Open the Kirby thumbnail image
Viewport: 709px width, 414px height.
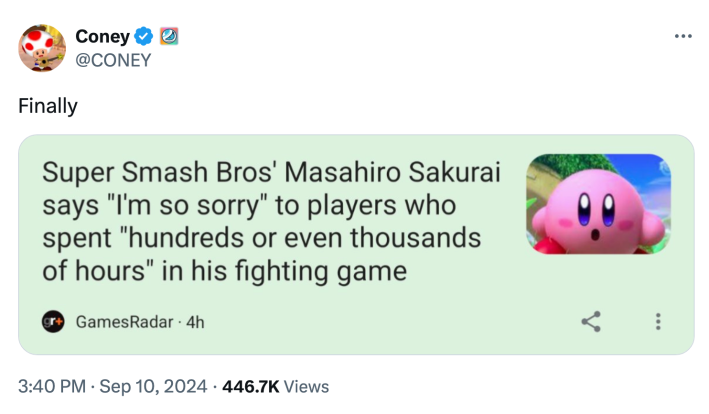(x=598, y=203)
